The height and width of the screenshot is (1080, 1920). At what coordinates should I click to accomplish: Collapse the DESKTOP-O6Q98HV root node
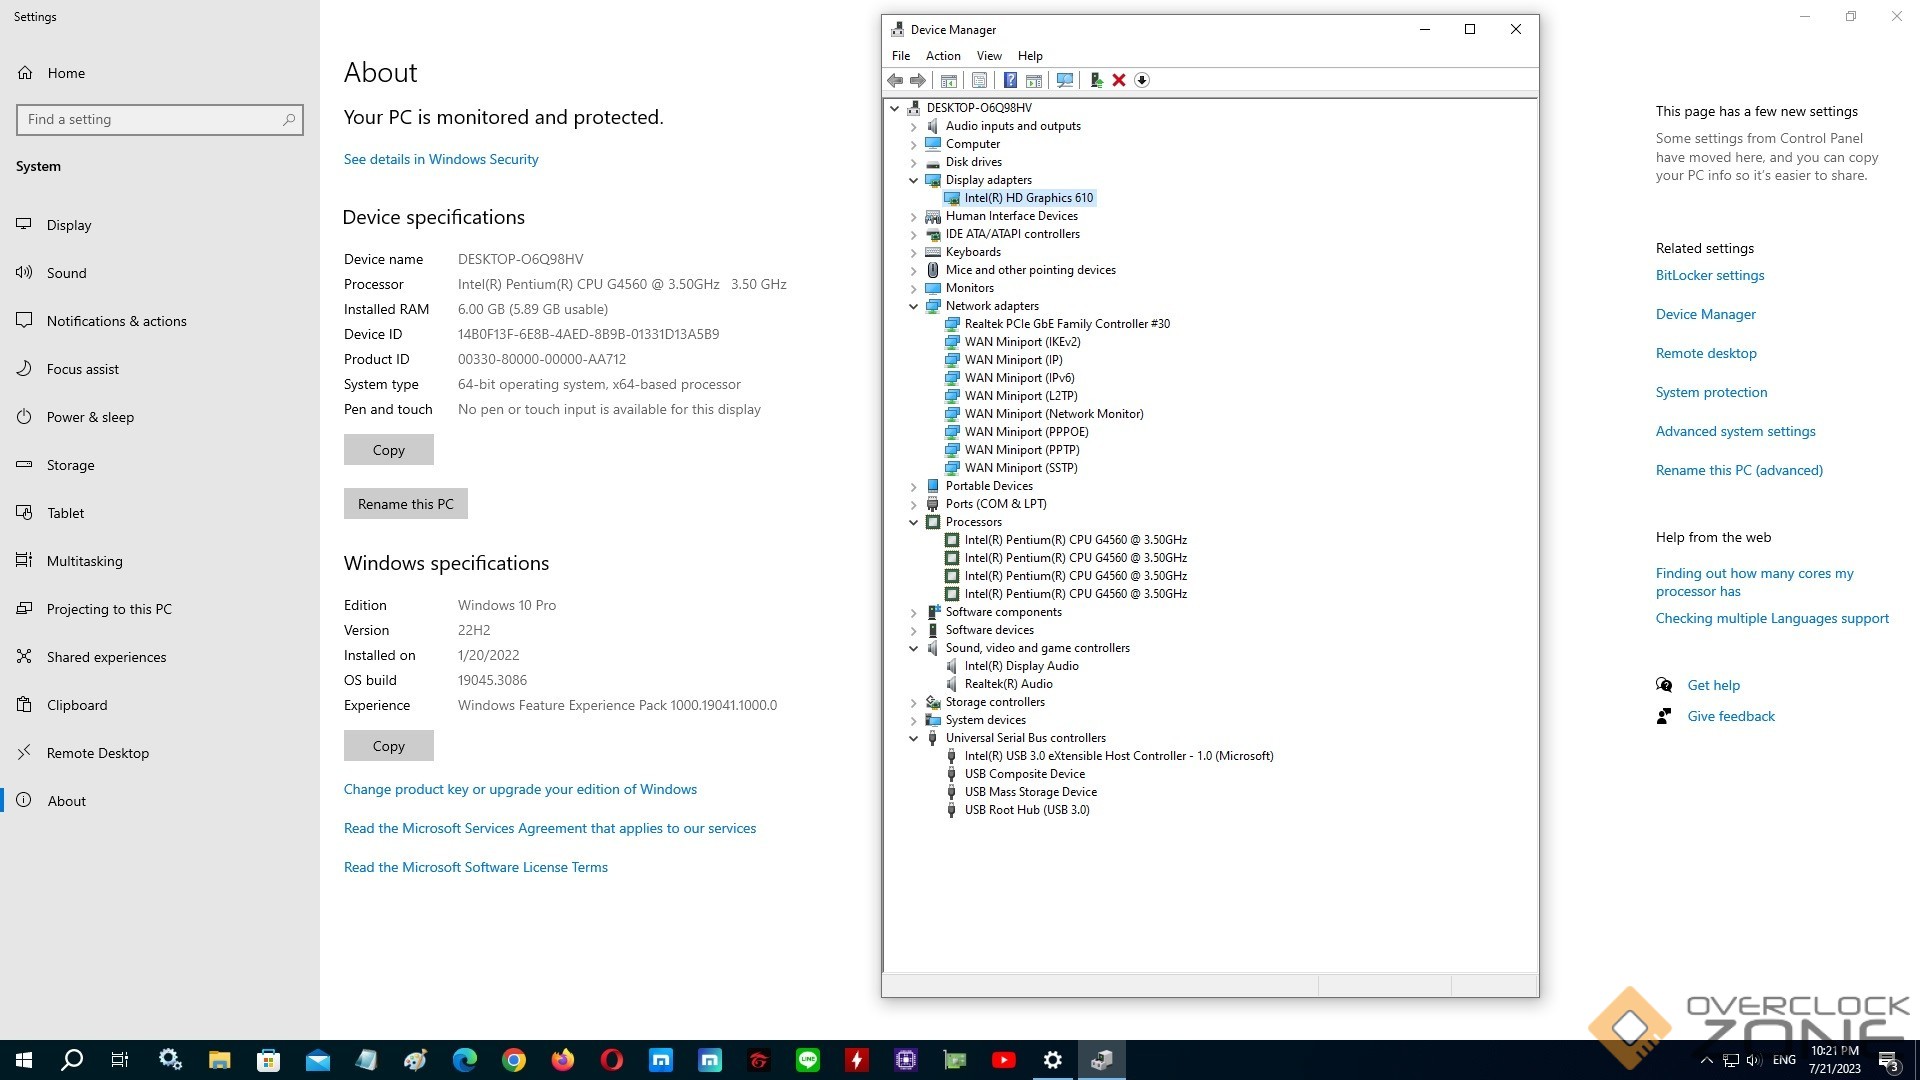tap(895, 109)
